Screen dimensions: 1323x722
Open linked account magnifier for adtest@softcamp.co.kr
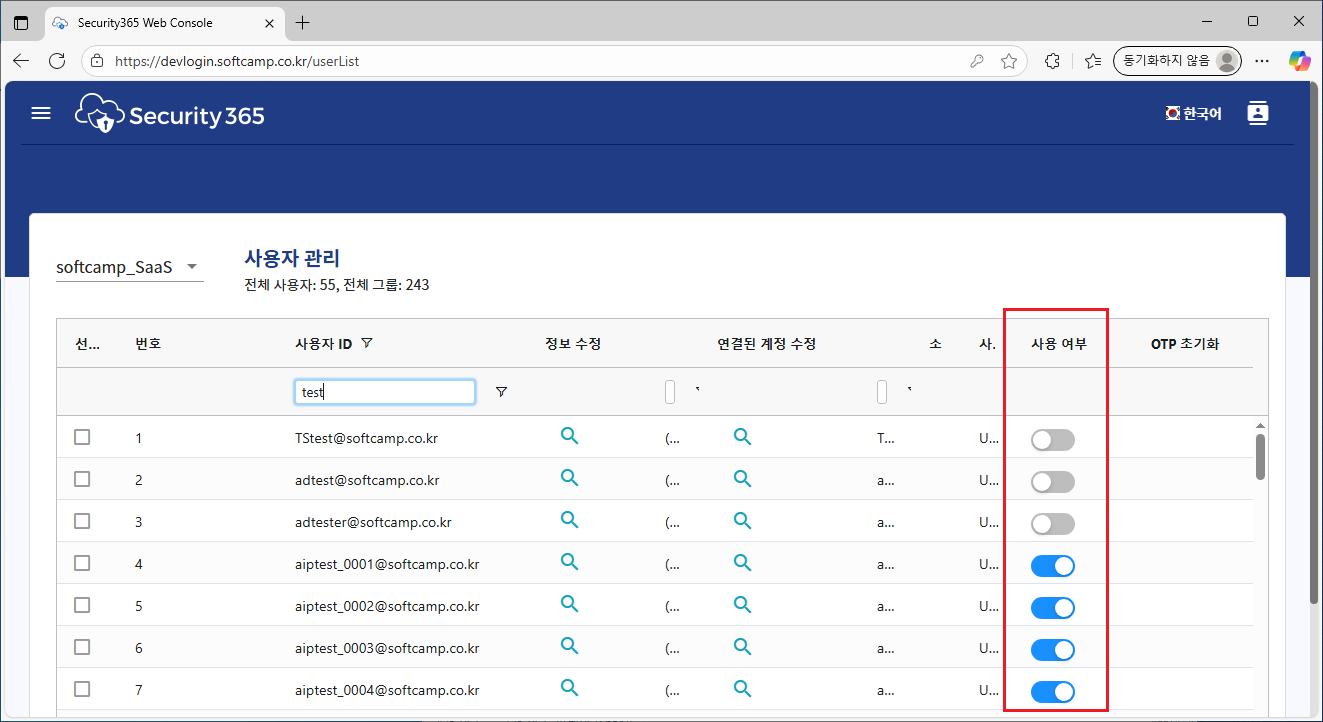pos(742,478)
